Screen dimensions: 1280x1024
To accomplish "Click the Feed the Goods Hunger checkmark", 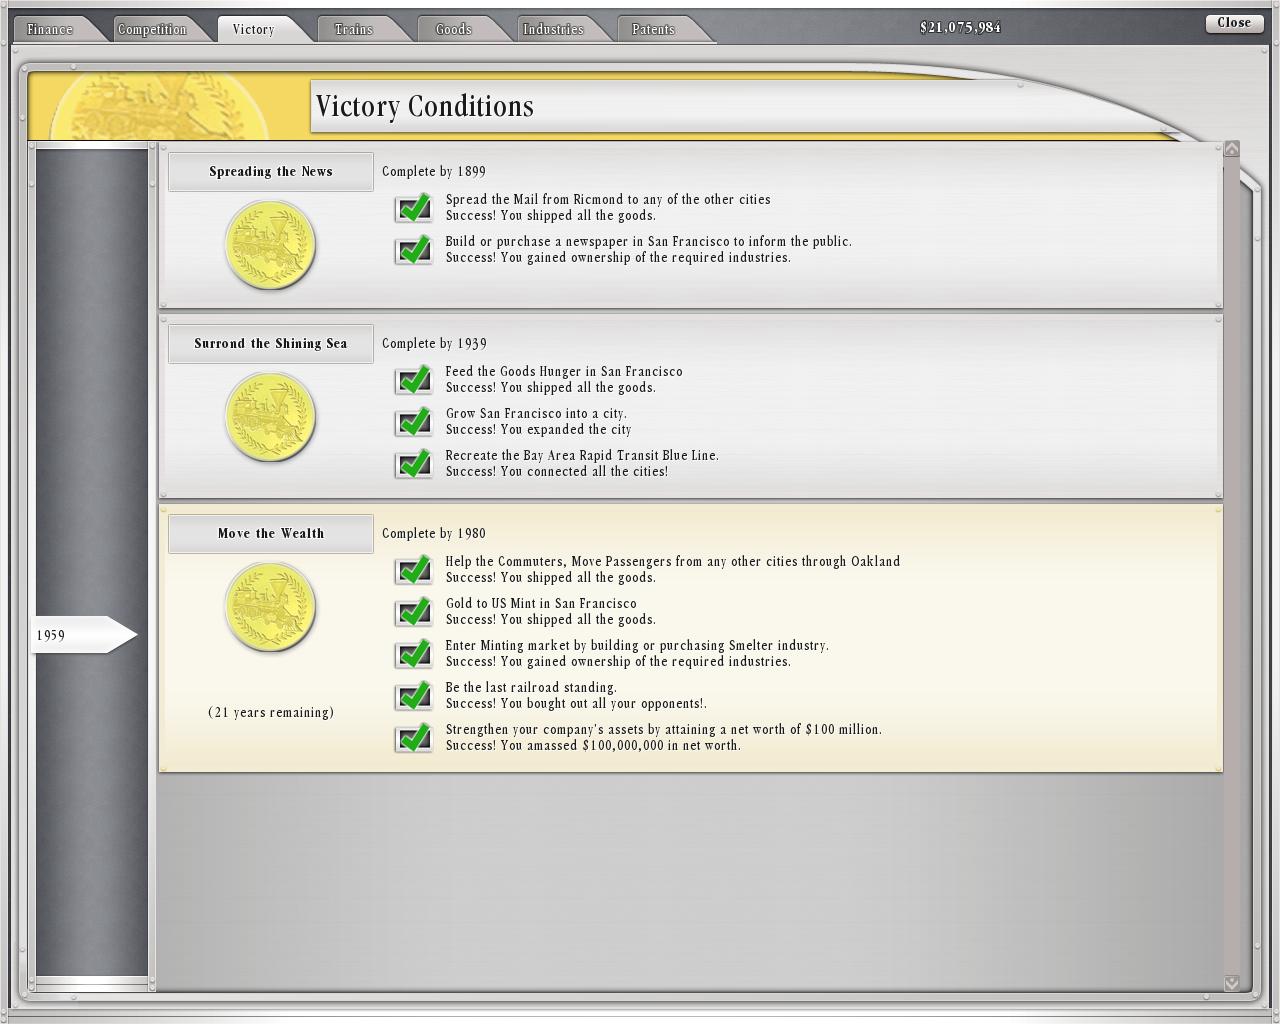I will click(414, 380).
